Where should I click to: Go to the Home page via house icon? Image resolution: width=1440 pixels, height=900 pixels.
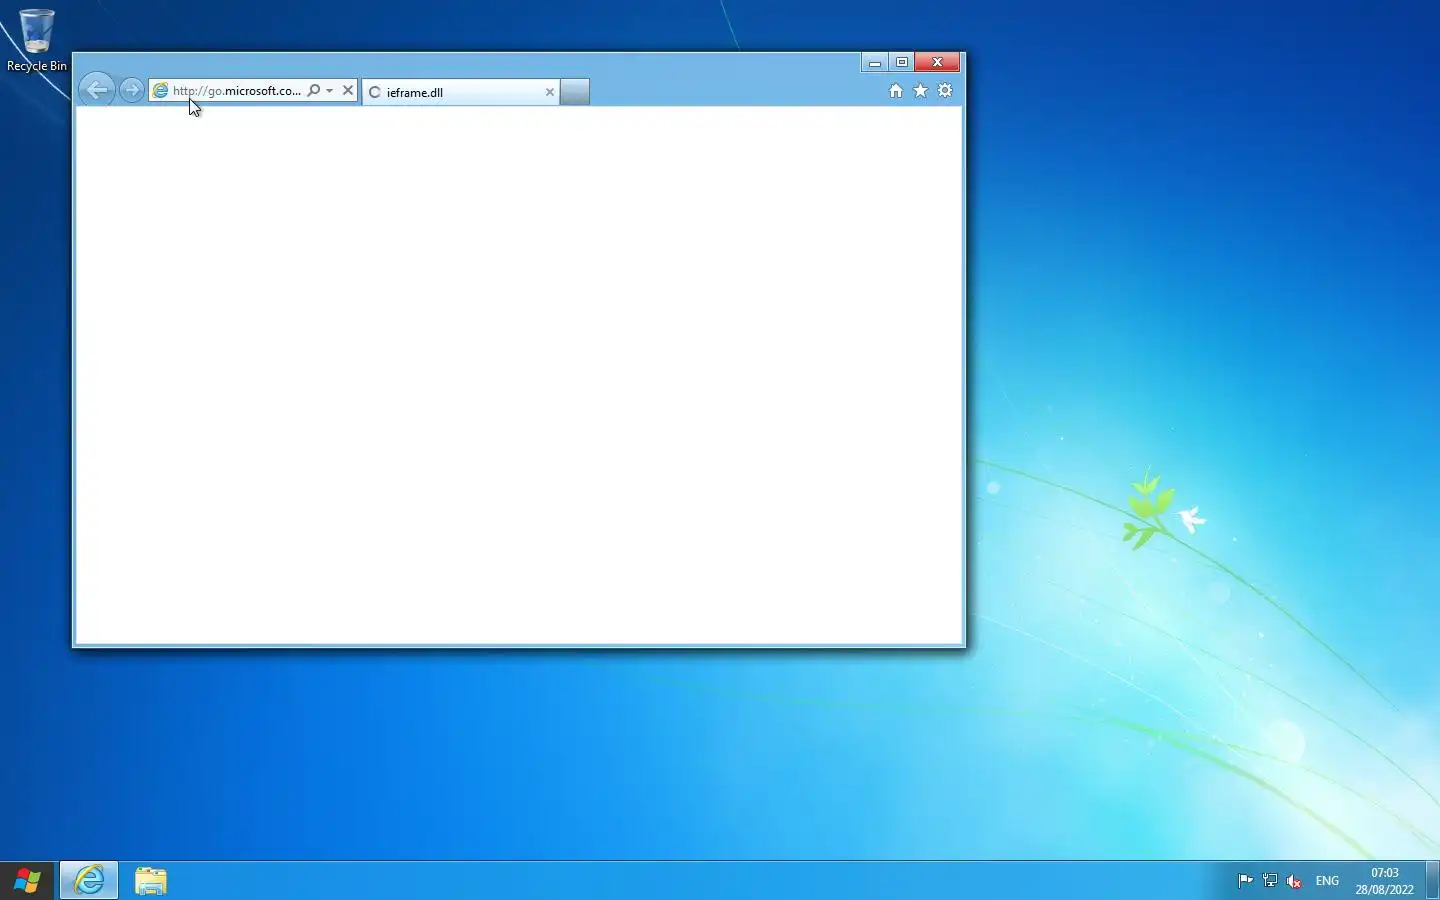coord(896,91)
